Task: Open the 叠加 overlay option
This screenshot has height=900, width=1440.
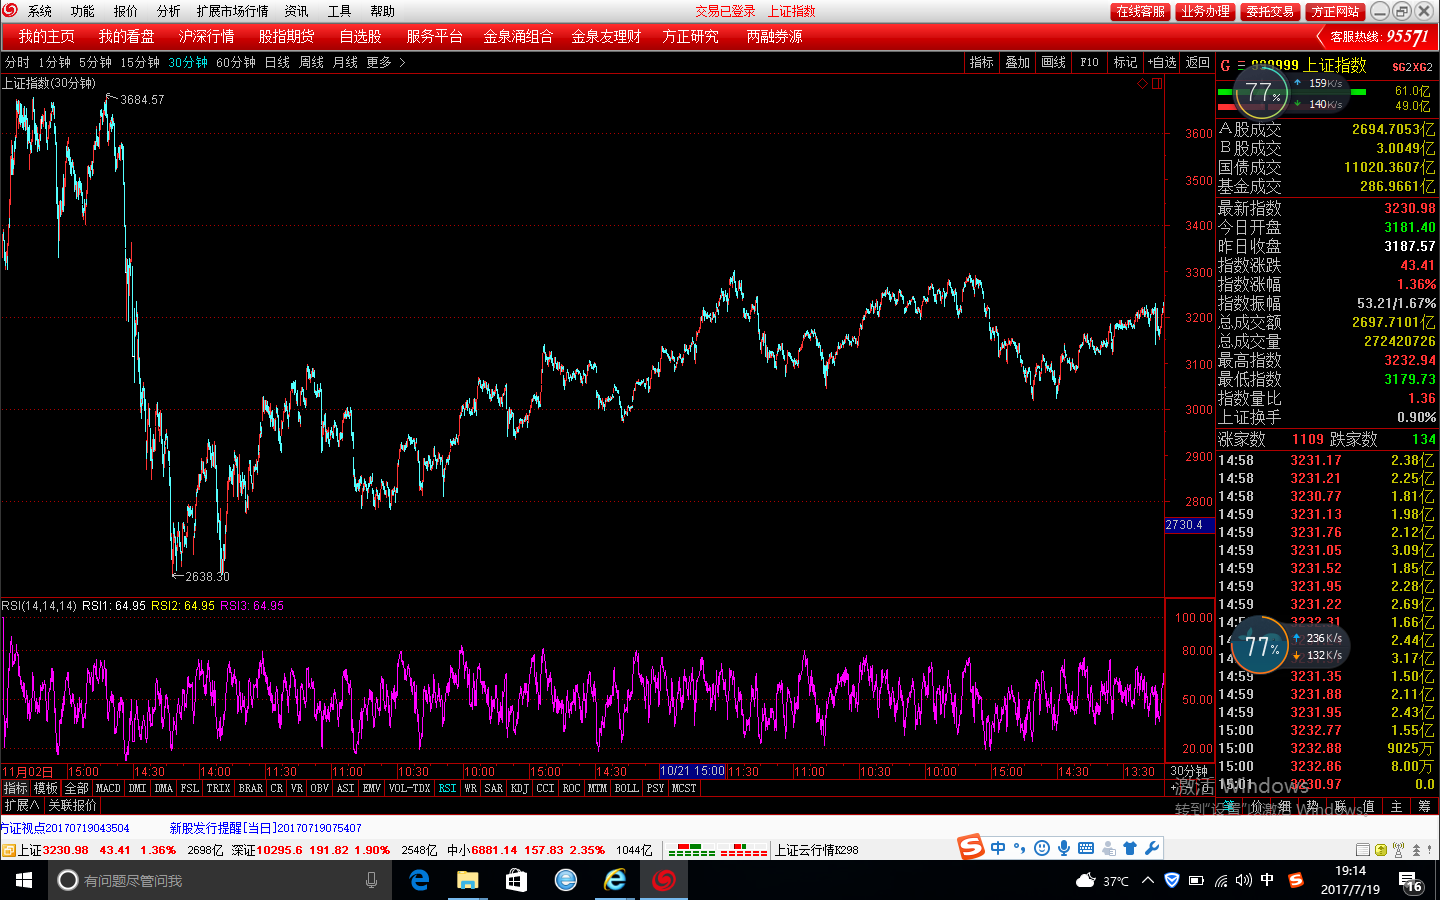Action: (x=1017, y=62)
